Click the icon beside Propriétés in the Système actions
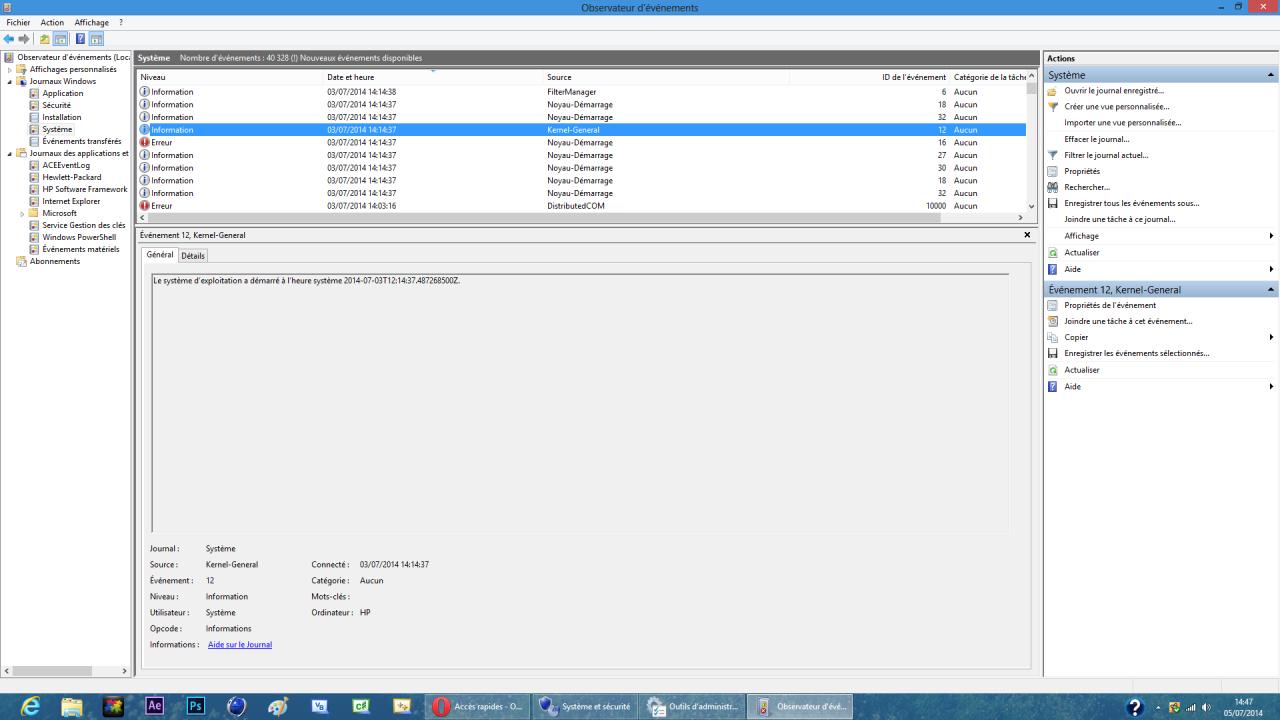Viewport: 1280px width, 720px height. [x=1052, y=171]
